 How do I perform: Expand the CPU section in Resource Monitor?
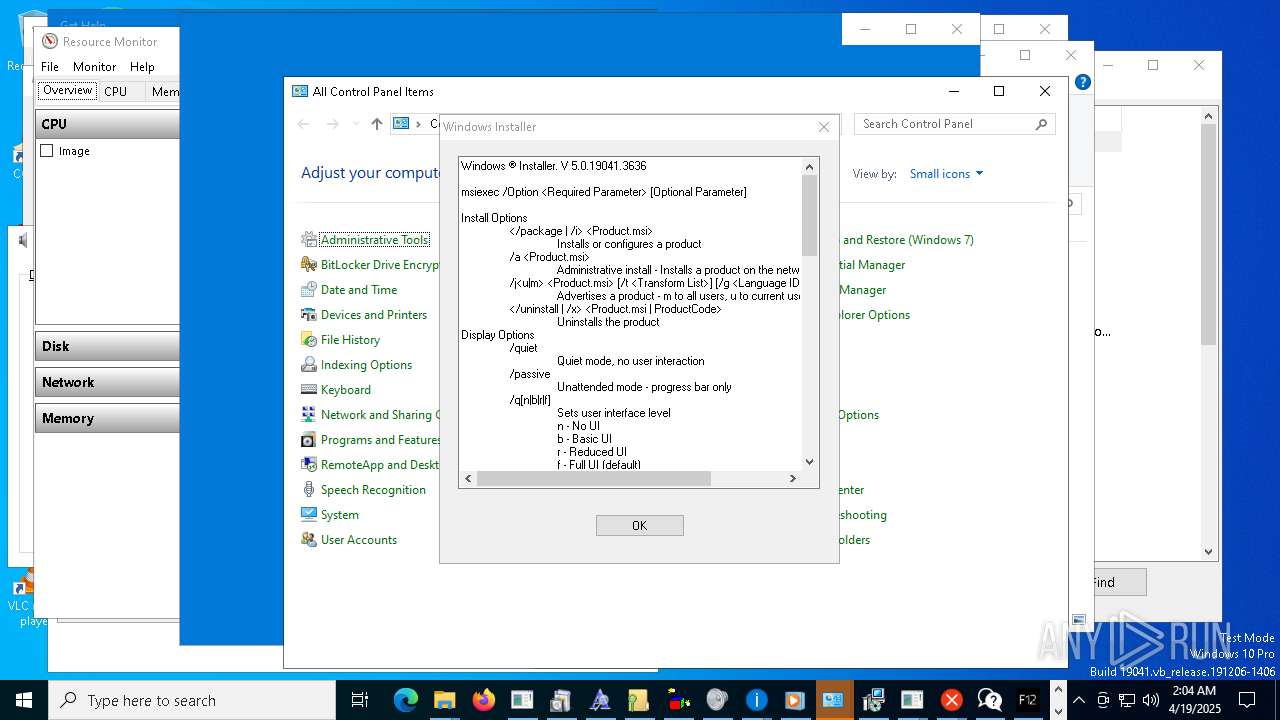pyautogui.click(x=108, y=124)
